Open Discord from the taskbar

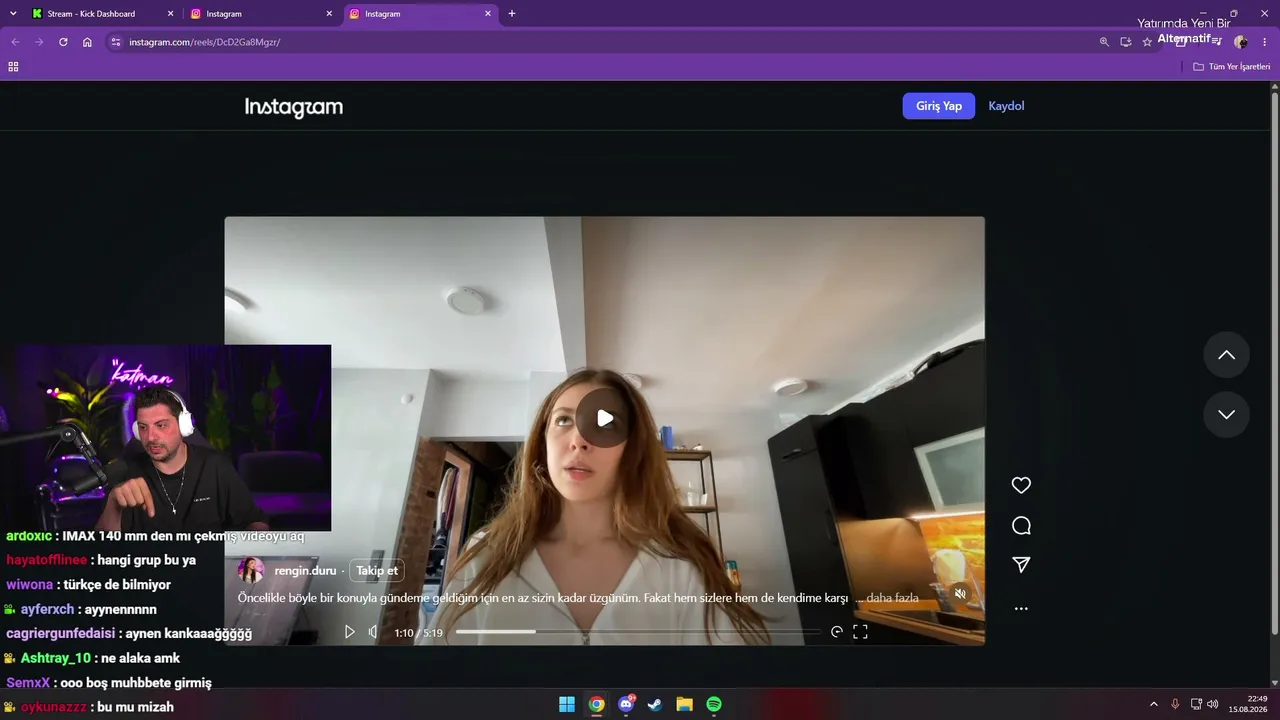click(x=626, y=704)
